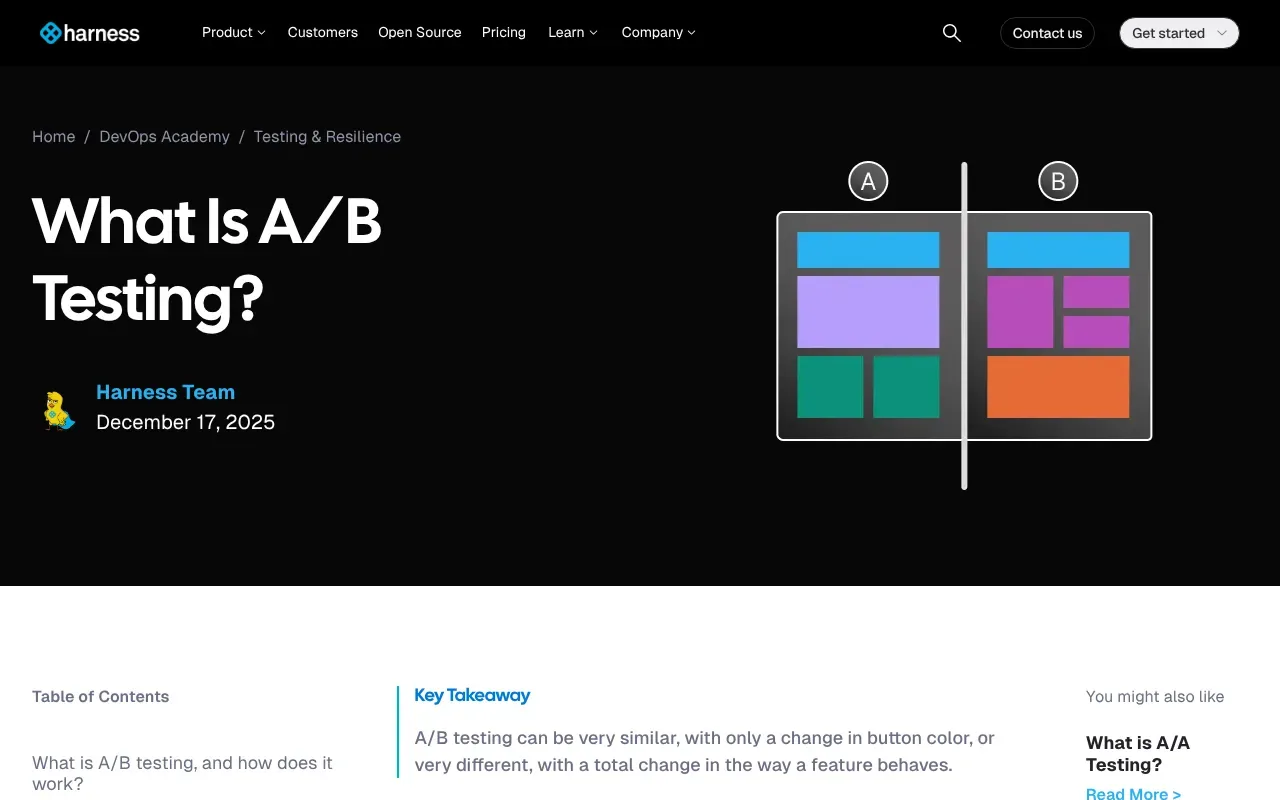This screenshot has height=800, width=1280.
Task: Click the Harness Team author link
Action: coord(165,392)
